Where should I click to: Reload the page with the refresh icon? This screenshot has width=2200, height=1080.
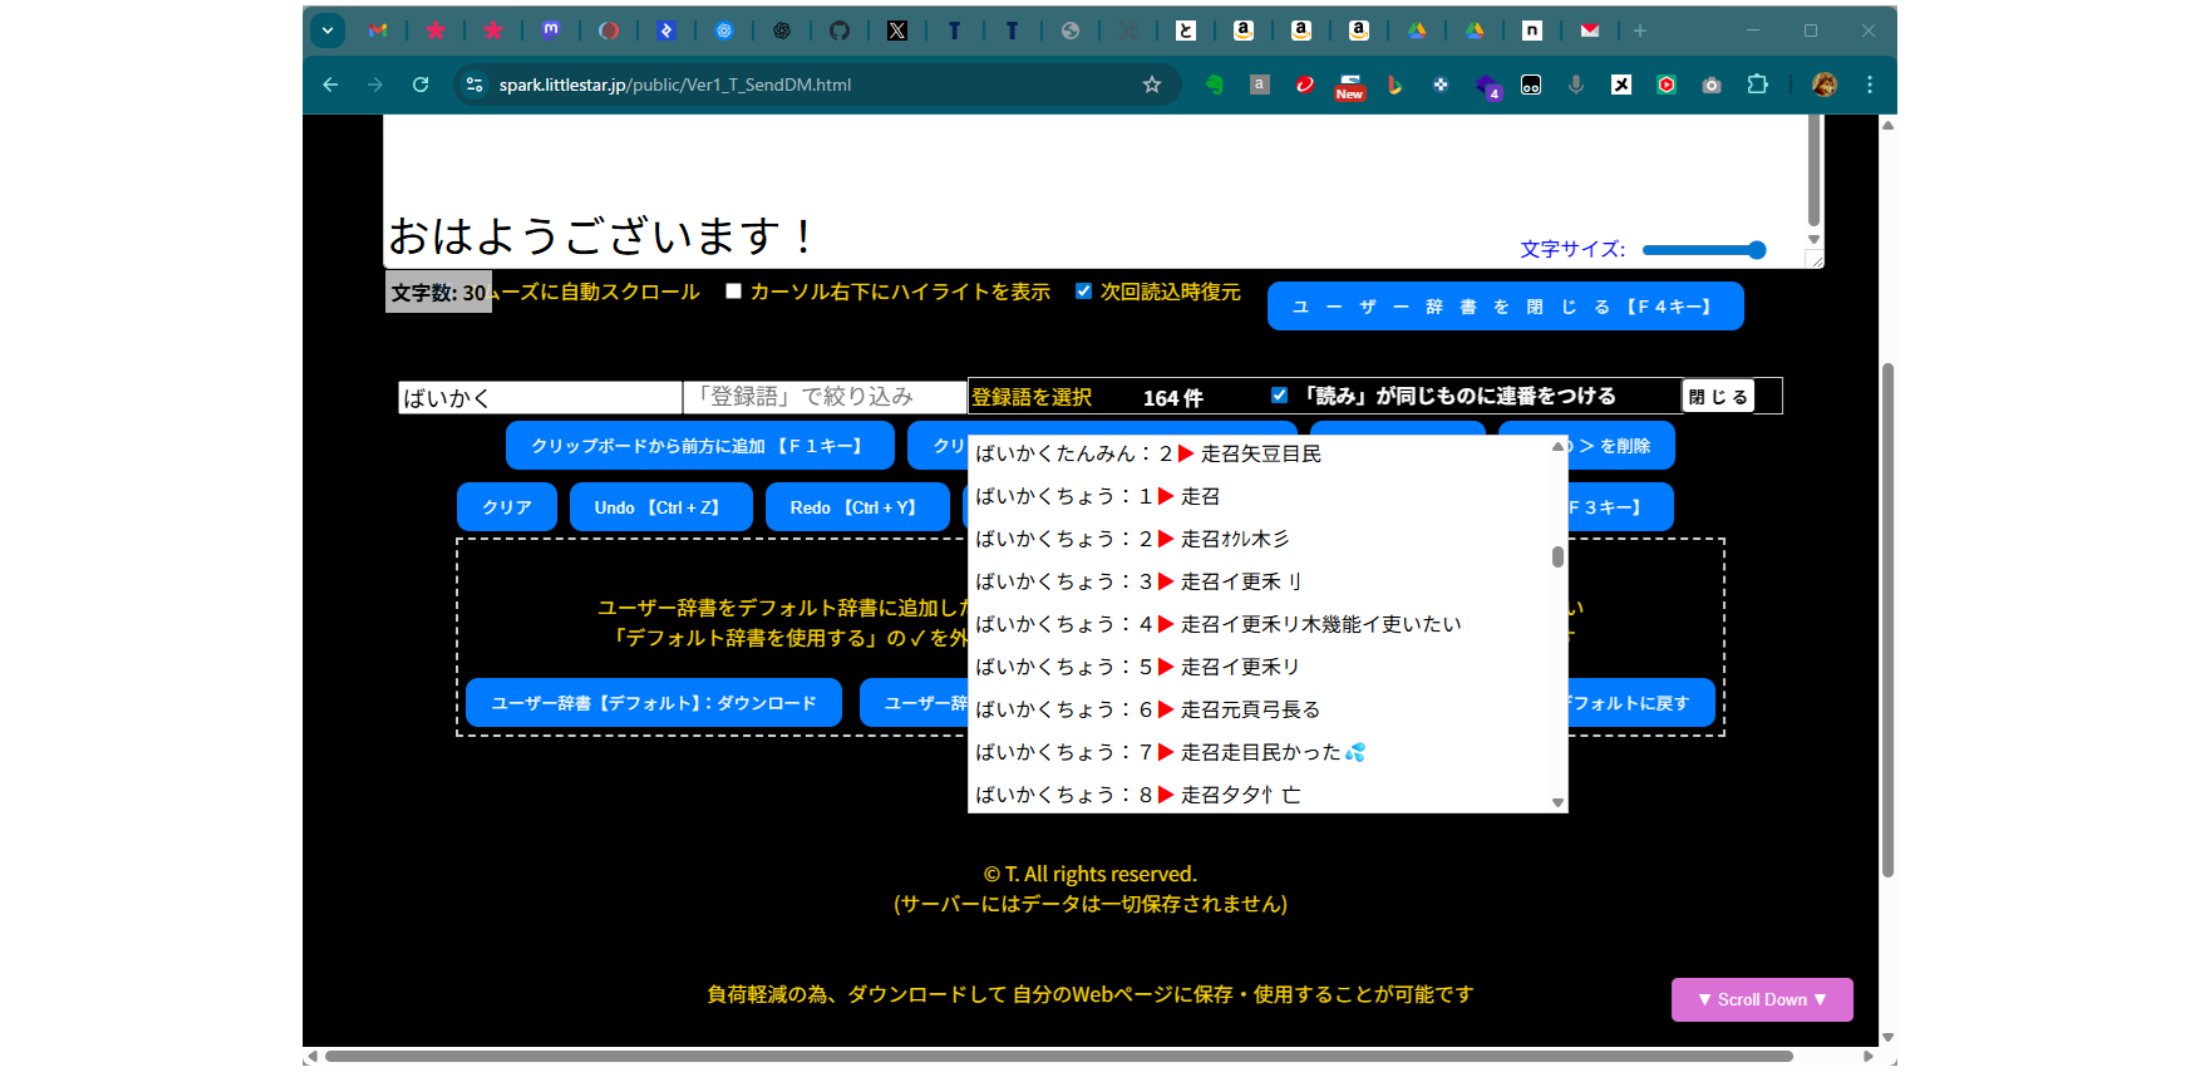tap(421, 85)
